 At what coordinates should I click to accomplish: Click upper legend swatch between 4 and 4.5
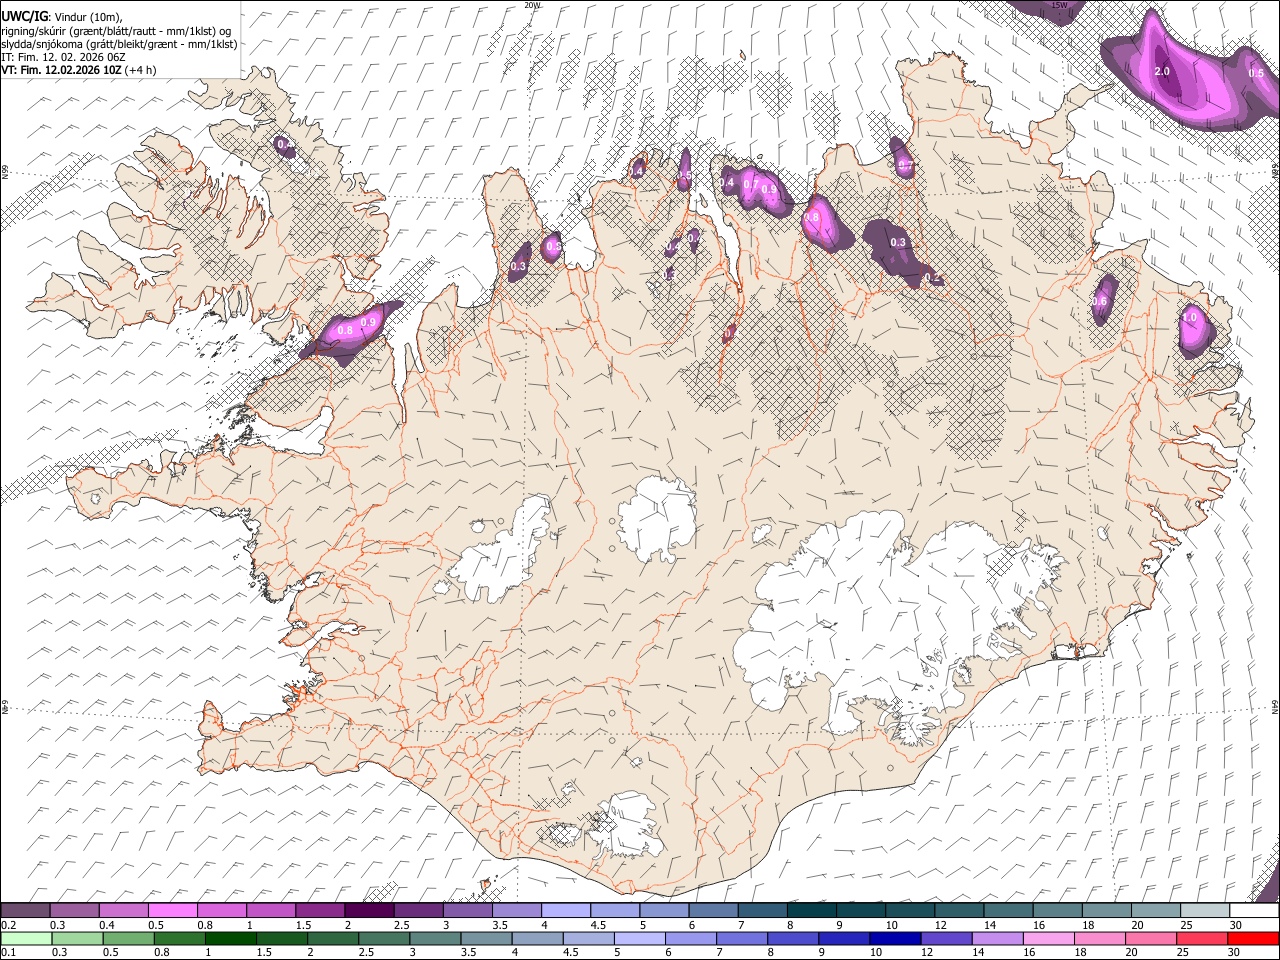565,911
